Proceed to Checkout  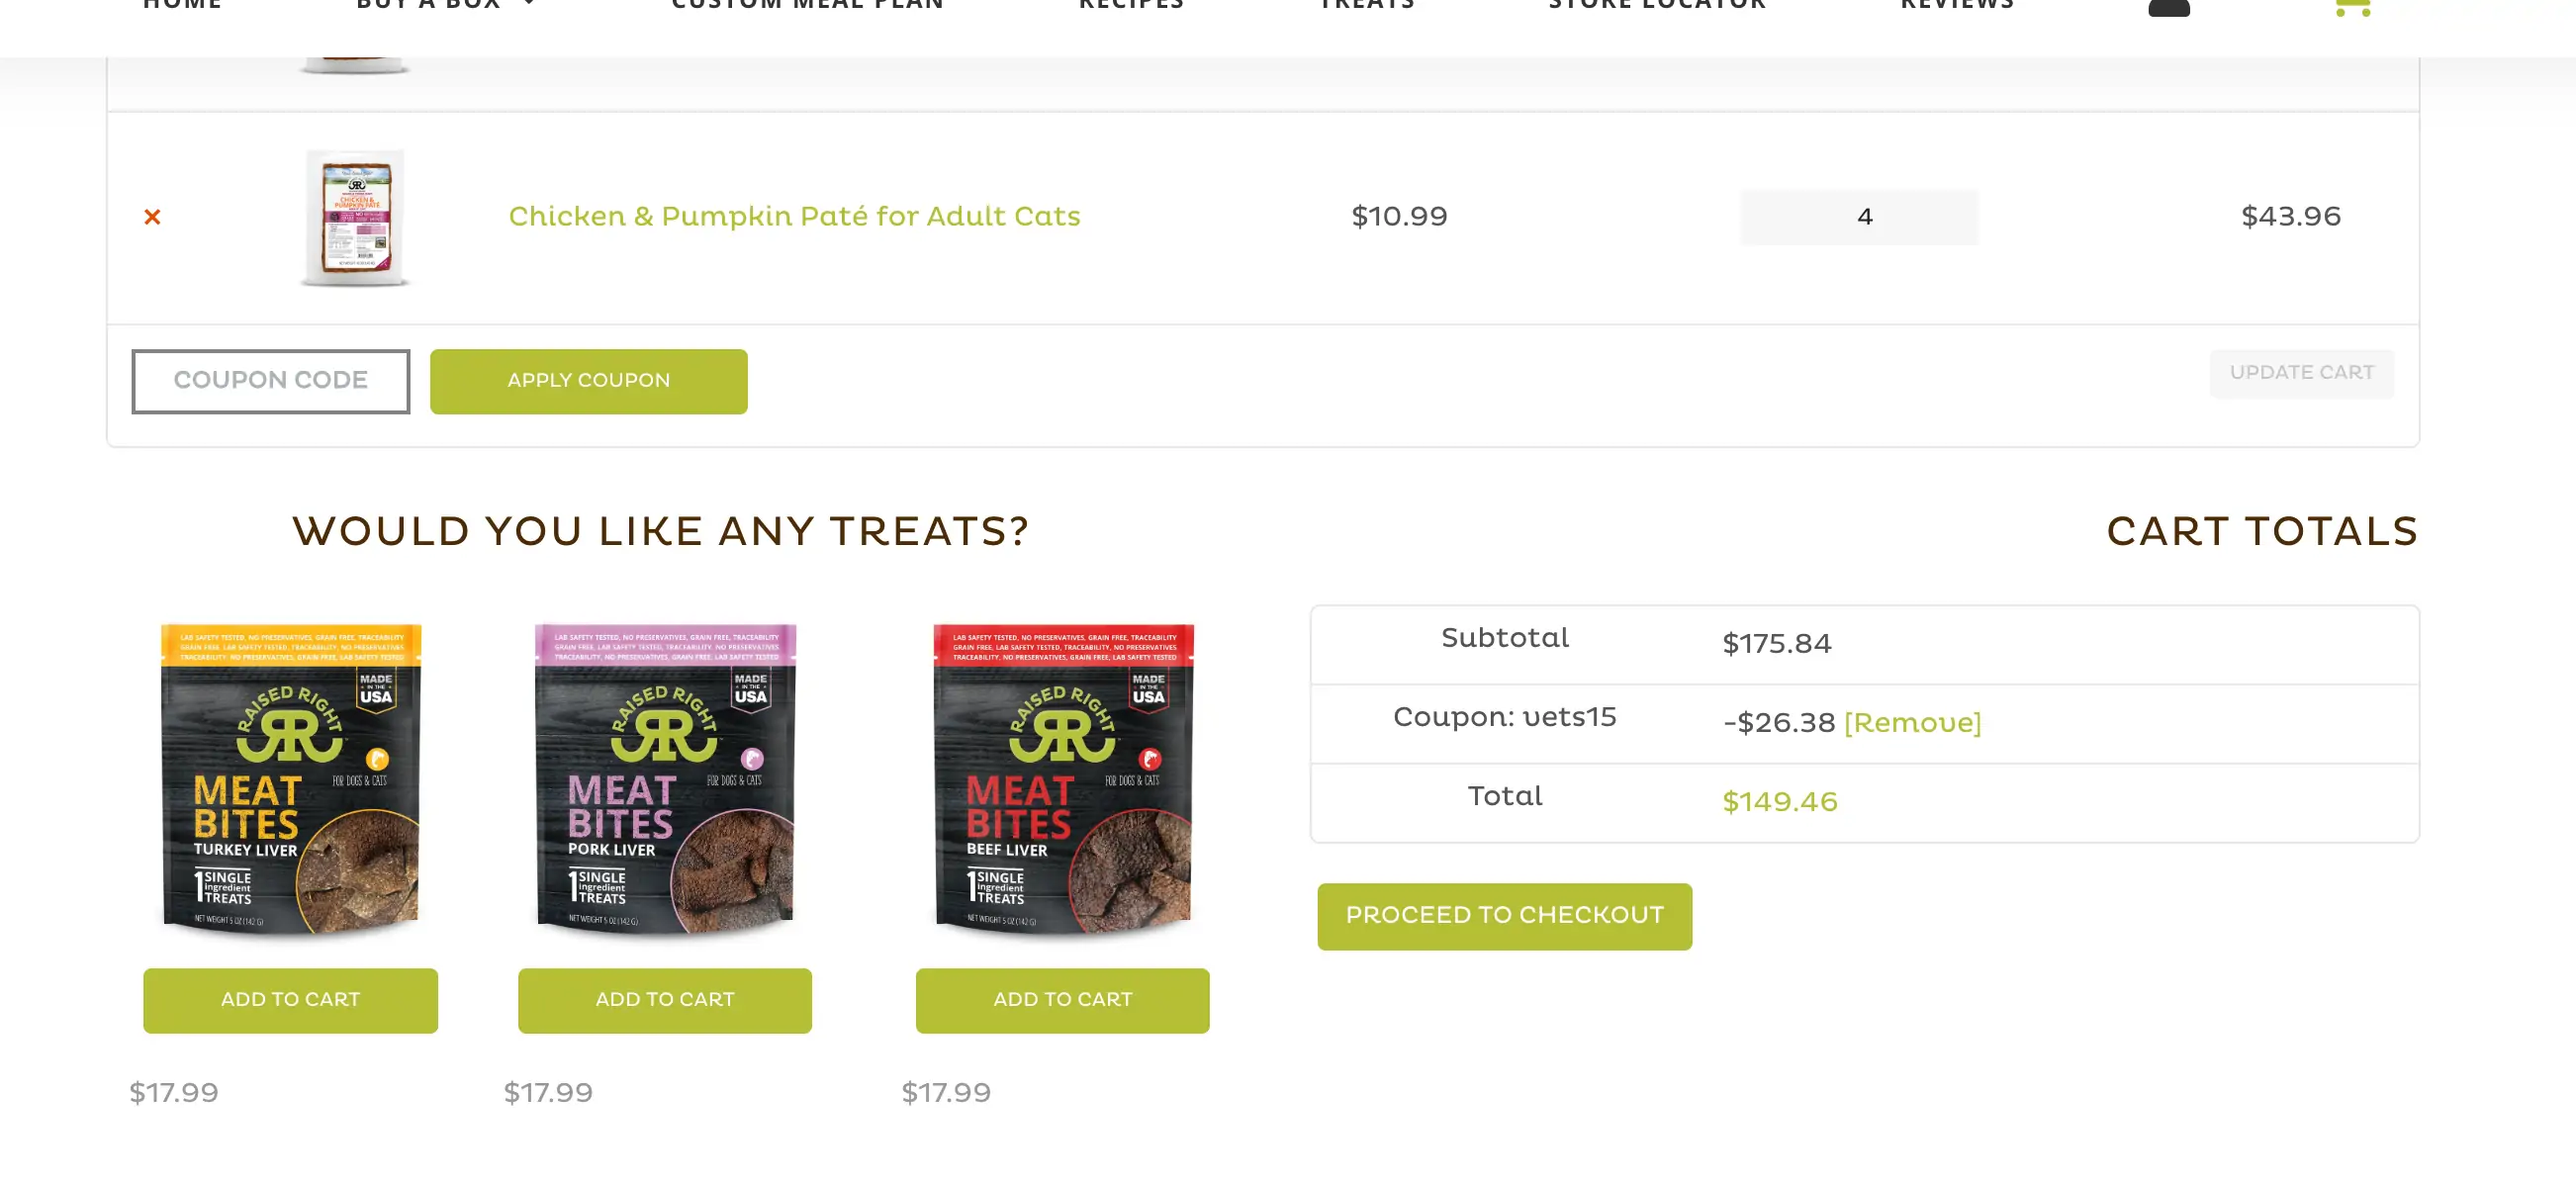pyautogui.click(x=1504, y=916)
